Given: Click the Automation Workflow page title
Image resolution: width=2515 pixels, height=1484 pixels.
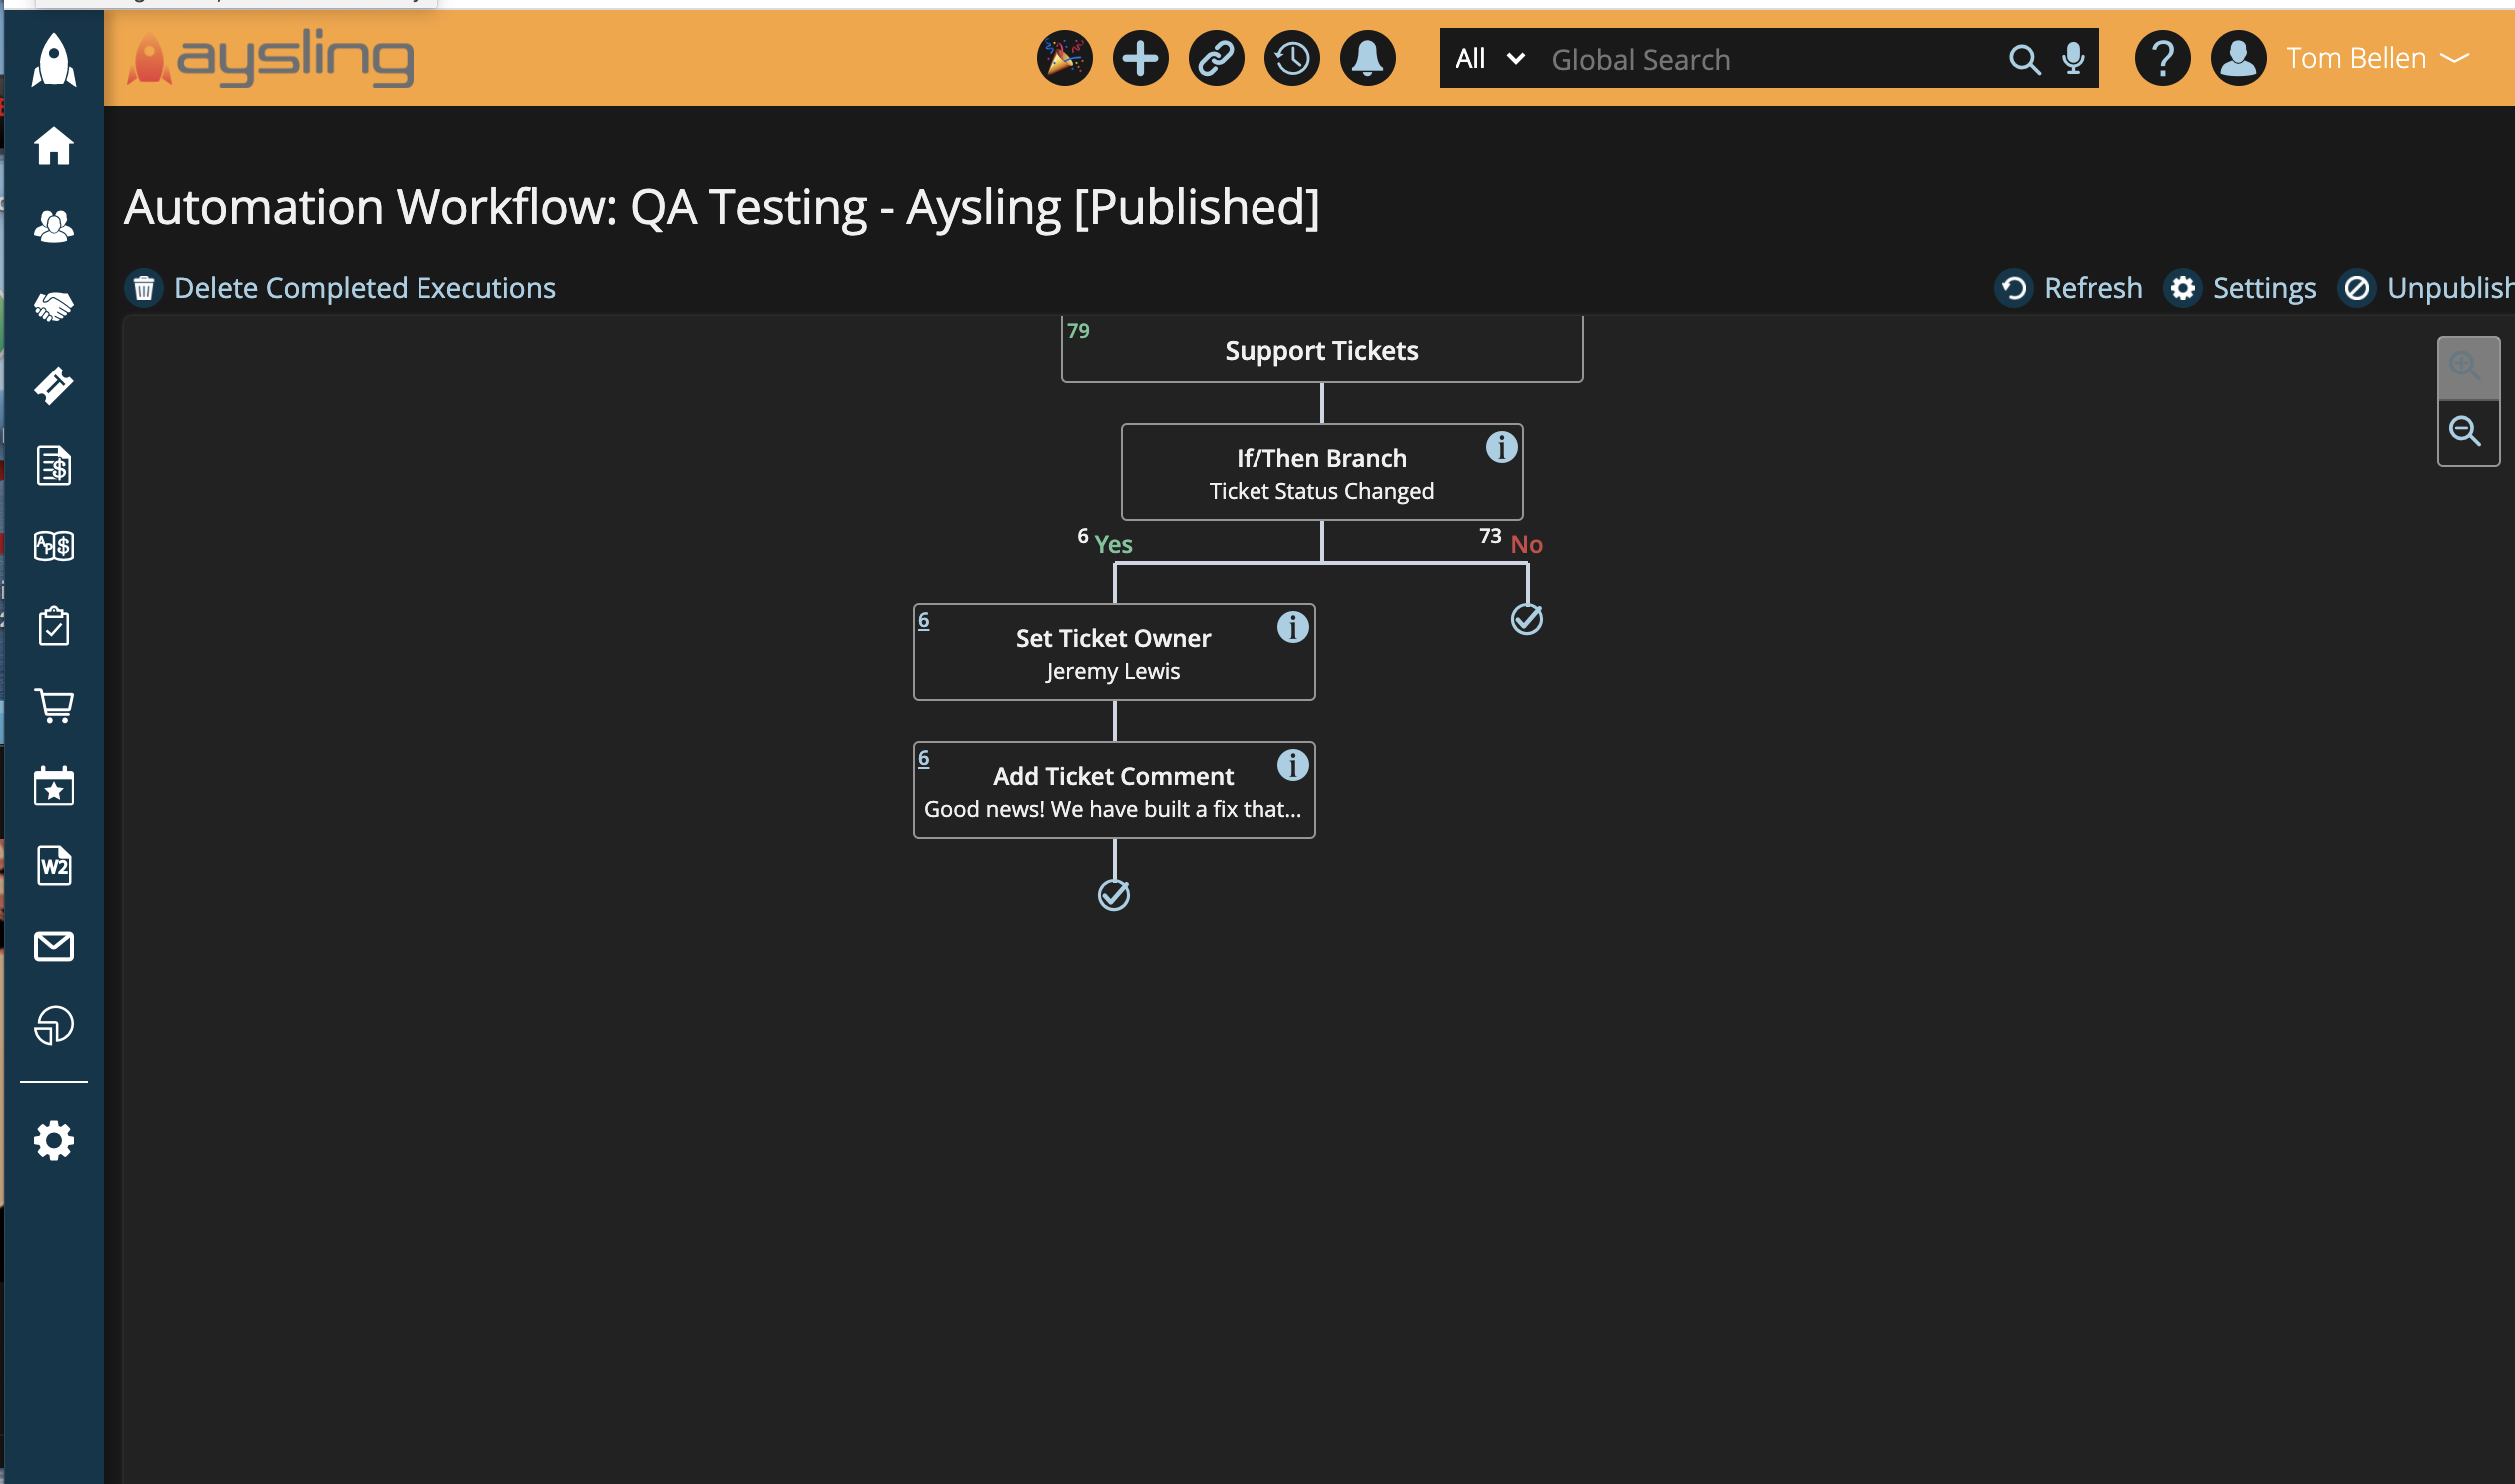Looking at the screenshot, I should pyautogui.click(x=722, y=207).
